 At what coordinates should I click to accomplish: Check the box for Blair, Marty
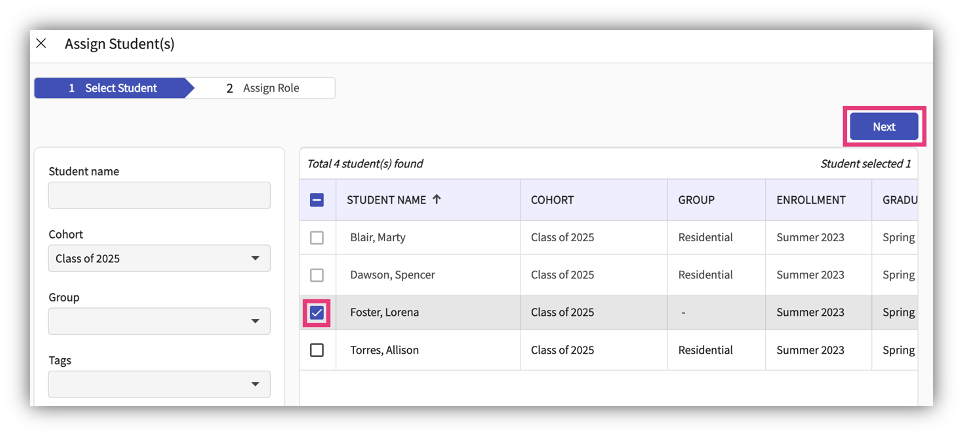tap(317, 238)
